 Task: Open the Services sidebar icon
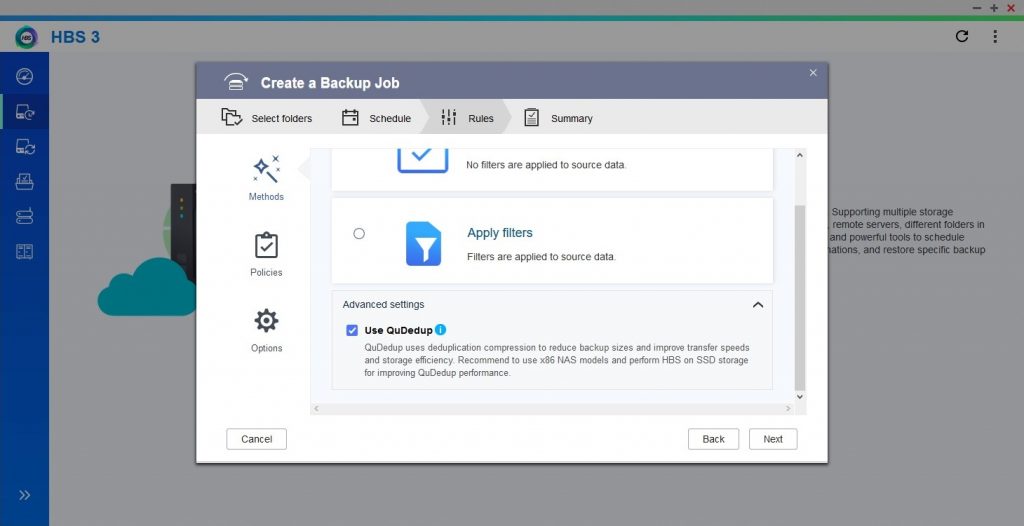coord(25,181)
